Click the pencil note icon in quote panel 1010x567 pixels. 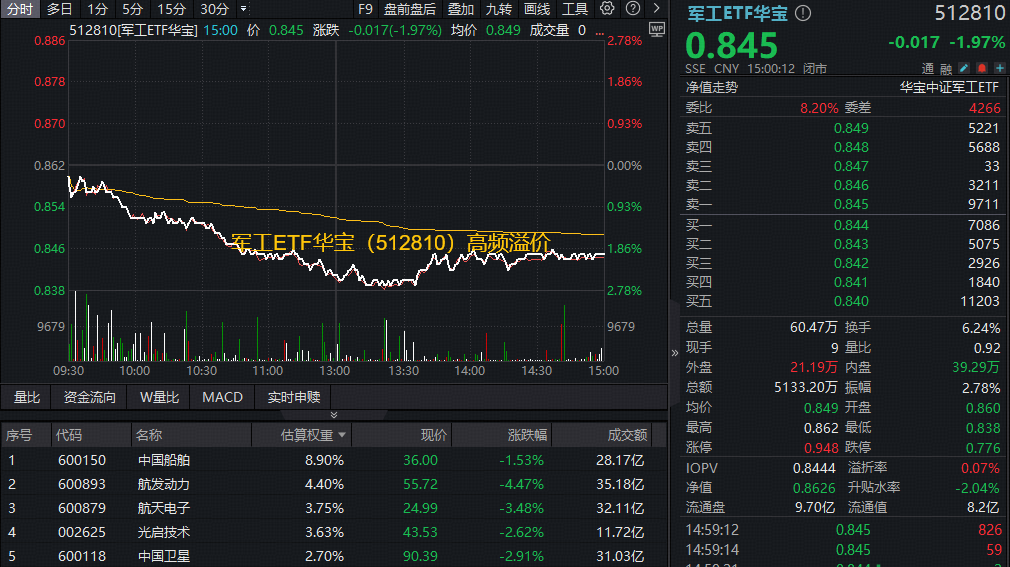963,68
